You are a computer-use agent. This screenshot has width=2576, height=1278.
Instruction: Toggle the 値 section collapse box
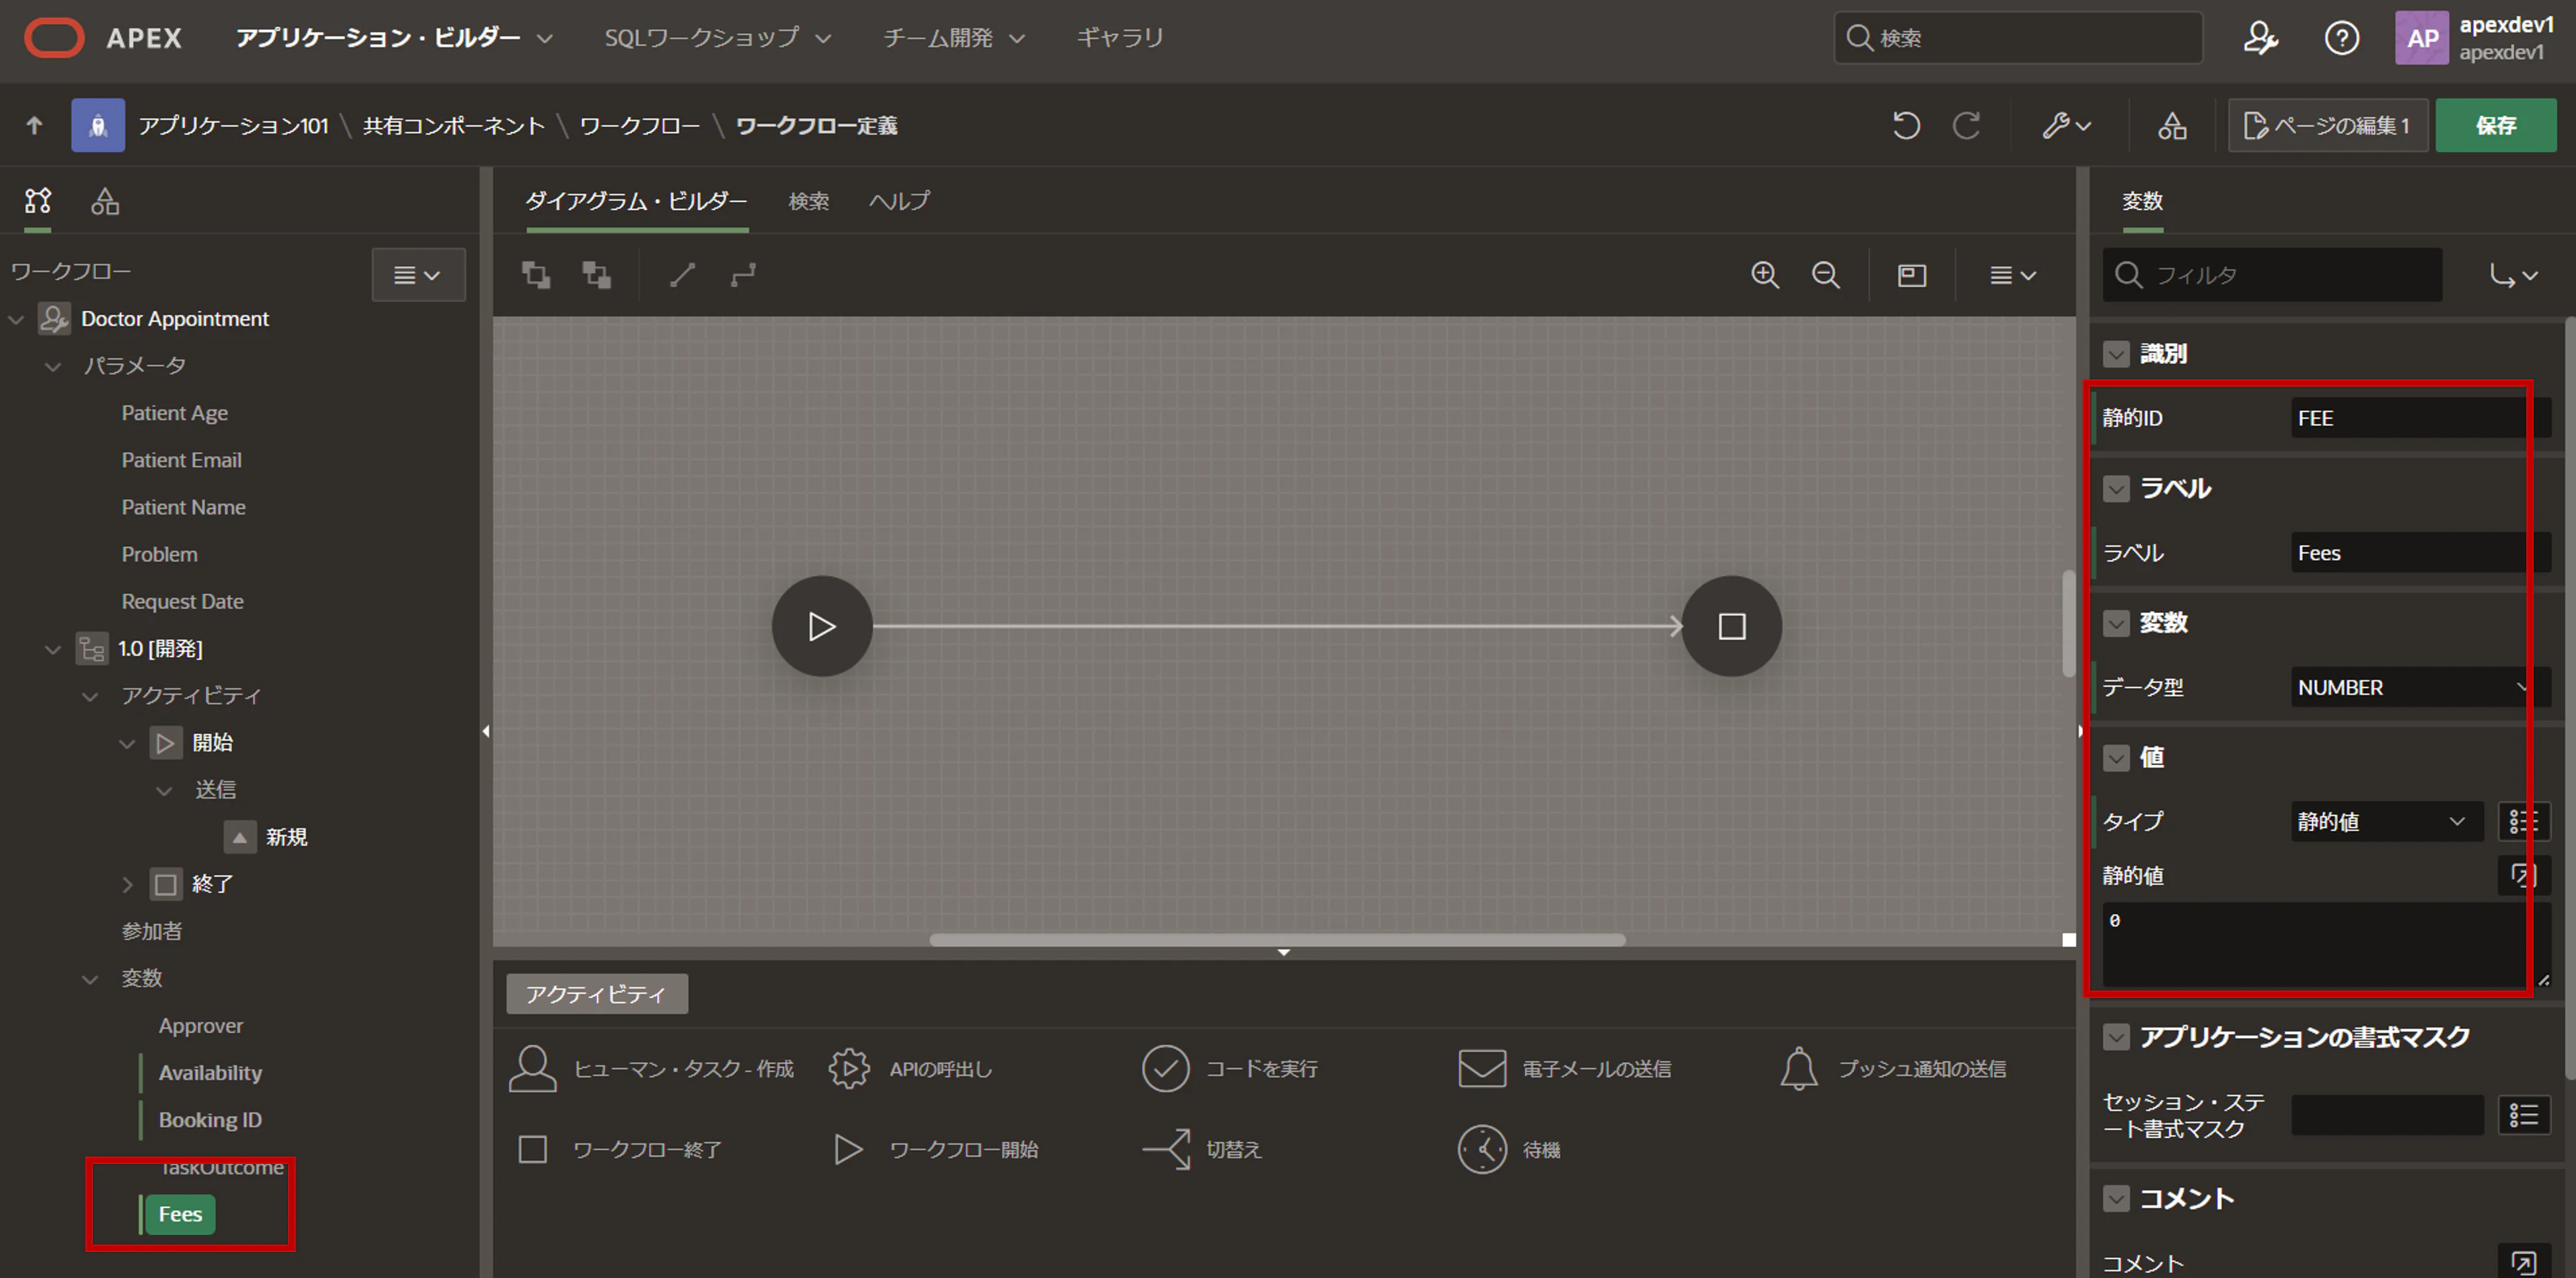[2116, 758]
